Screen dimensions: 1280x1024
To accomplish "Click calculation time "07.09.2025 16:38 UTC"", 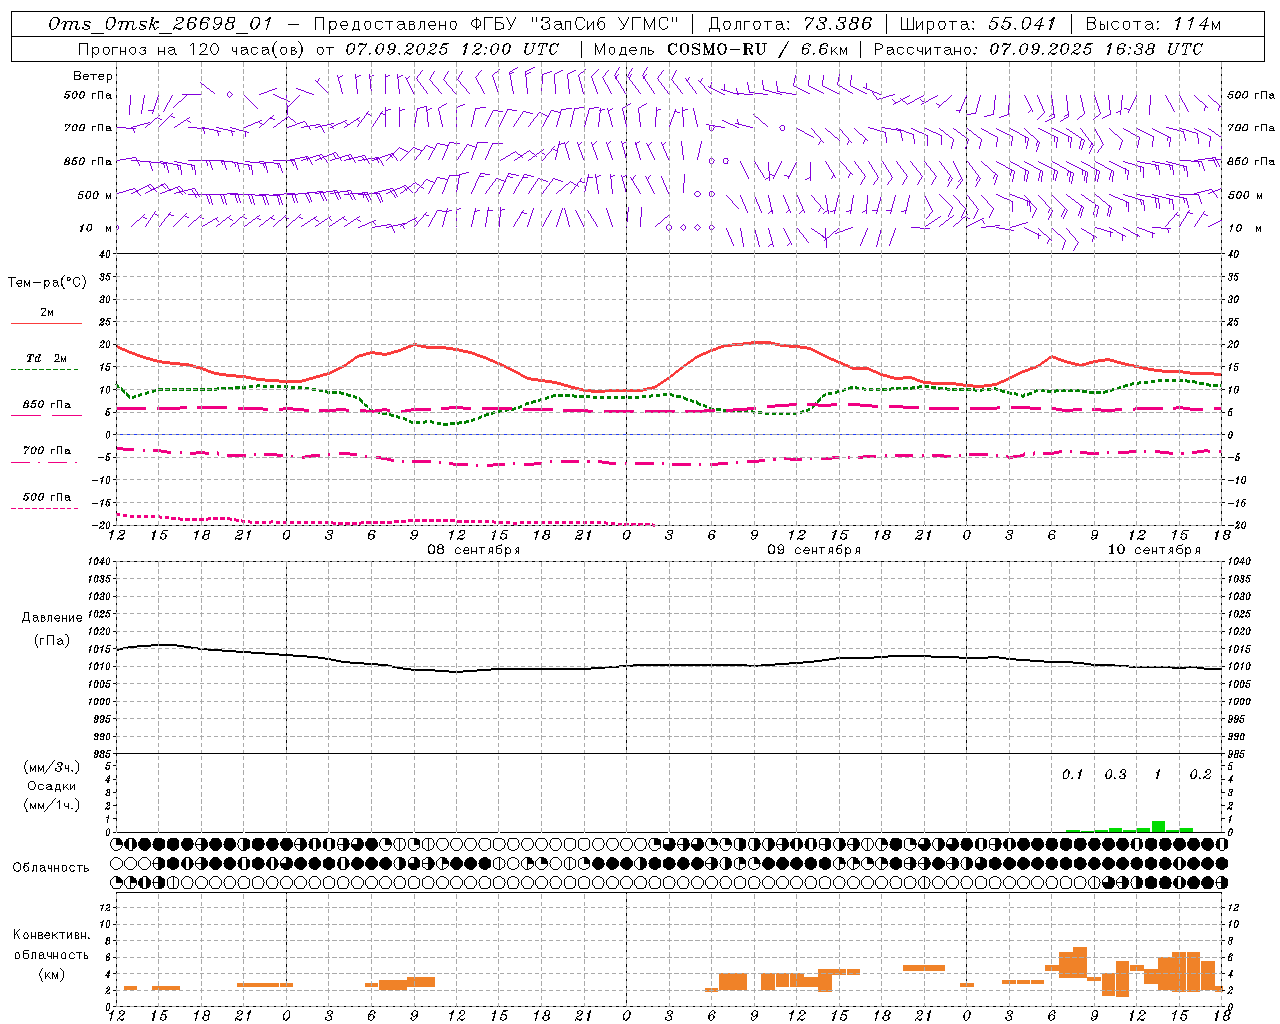I will (x=1096, y=49).
